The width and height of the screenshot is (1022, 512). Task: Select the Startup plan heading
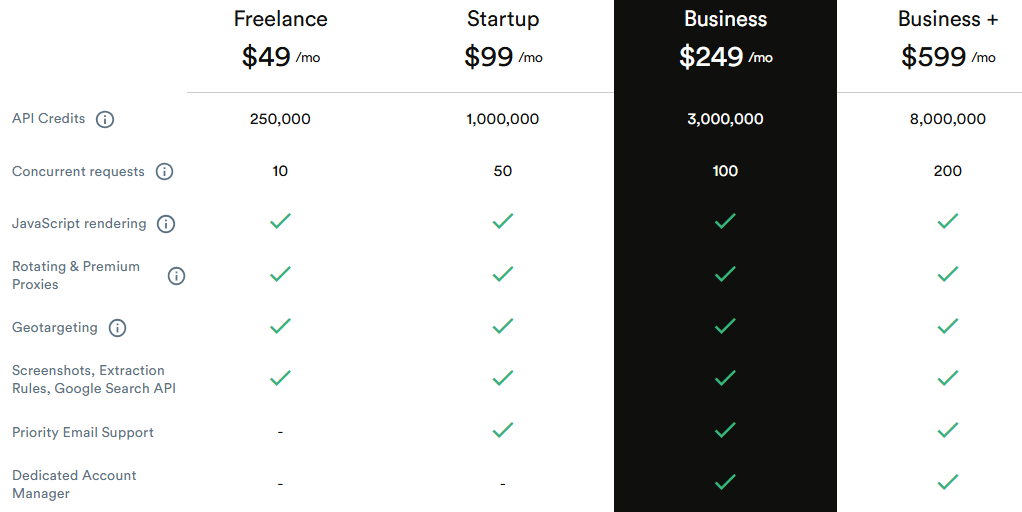[x=503, y=19]
